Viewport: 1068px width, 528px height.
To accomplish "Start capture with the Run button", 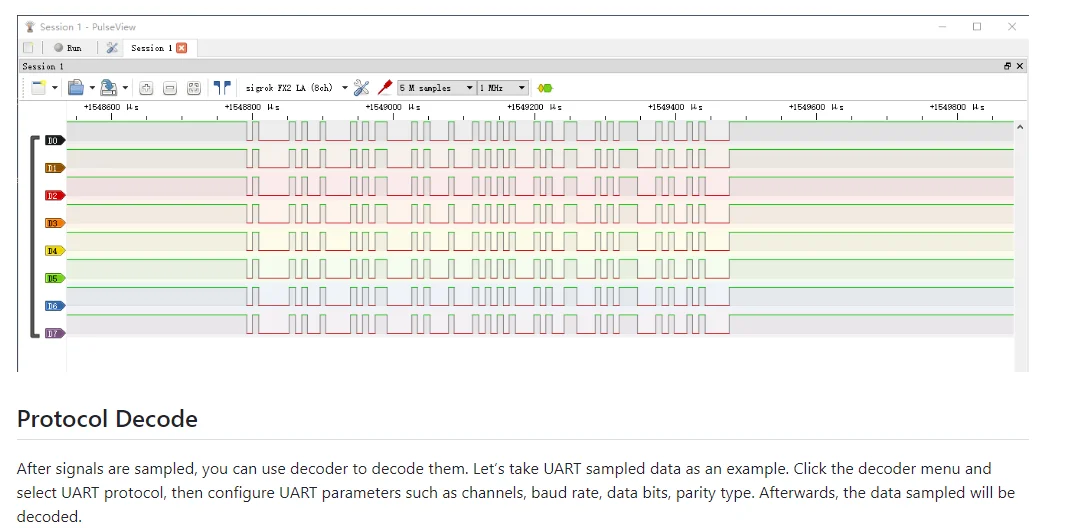I will coord(67,48).
